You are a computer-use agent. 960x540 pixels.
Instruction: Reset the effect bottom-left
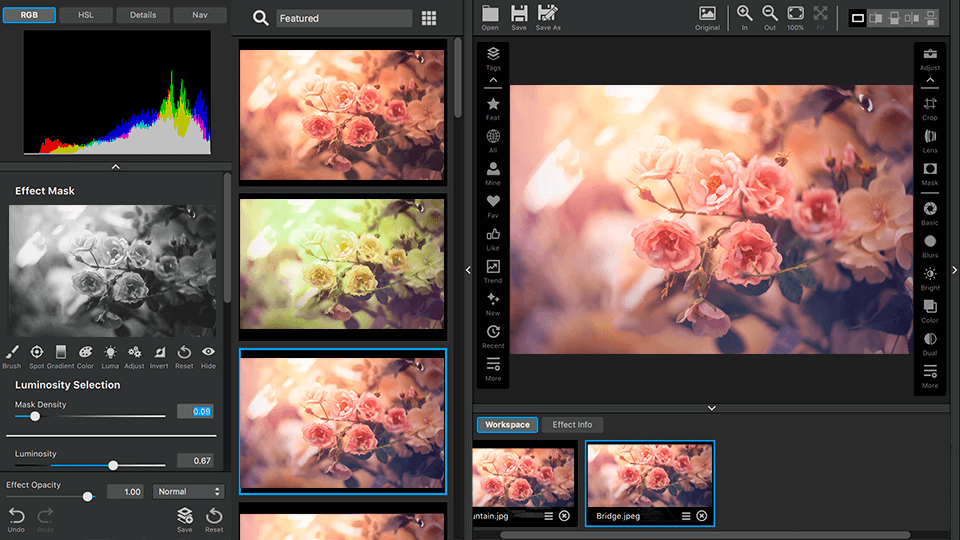214,520
